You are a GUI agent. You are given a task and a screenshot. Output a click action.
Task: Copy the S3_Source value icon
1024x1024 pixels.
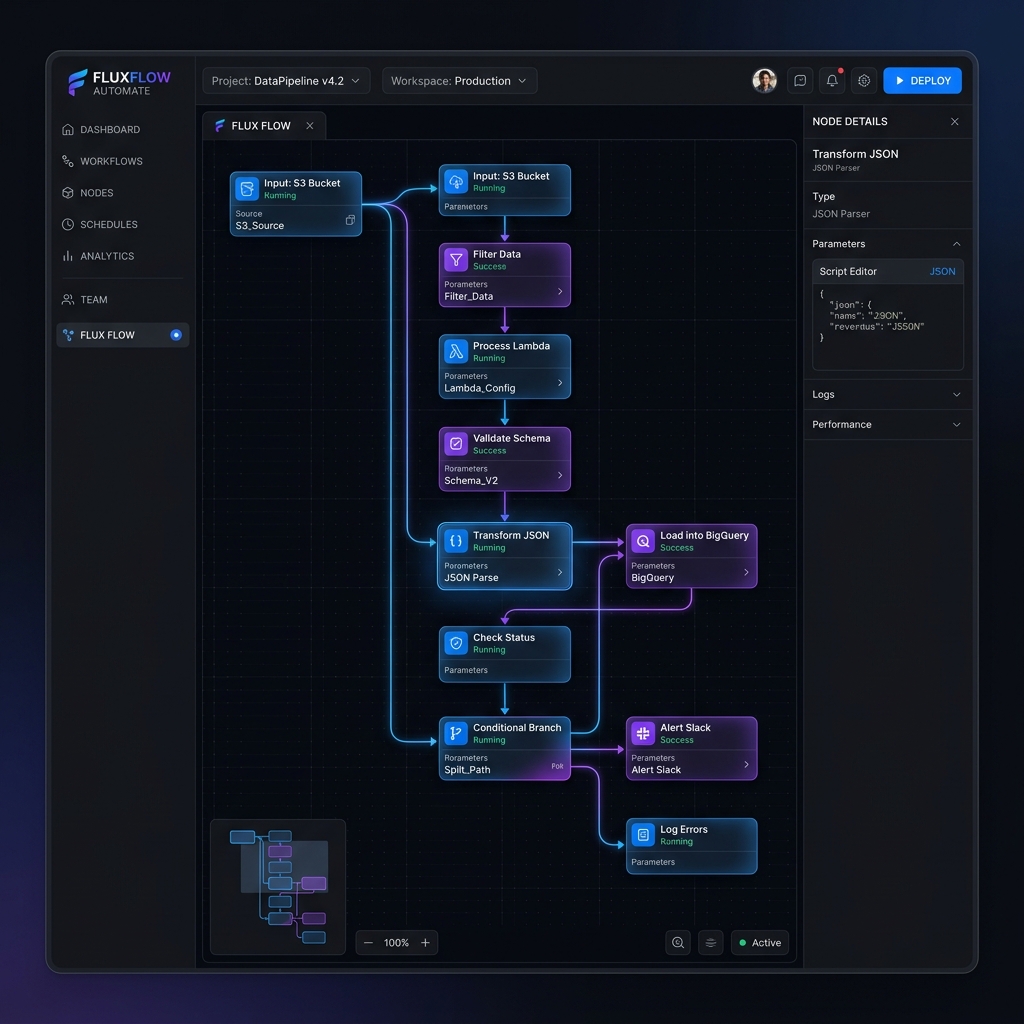(x=350, y=220)
